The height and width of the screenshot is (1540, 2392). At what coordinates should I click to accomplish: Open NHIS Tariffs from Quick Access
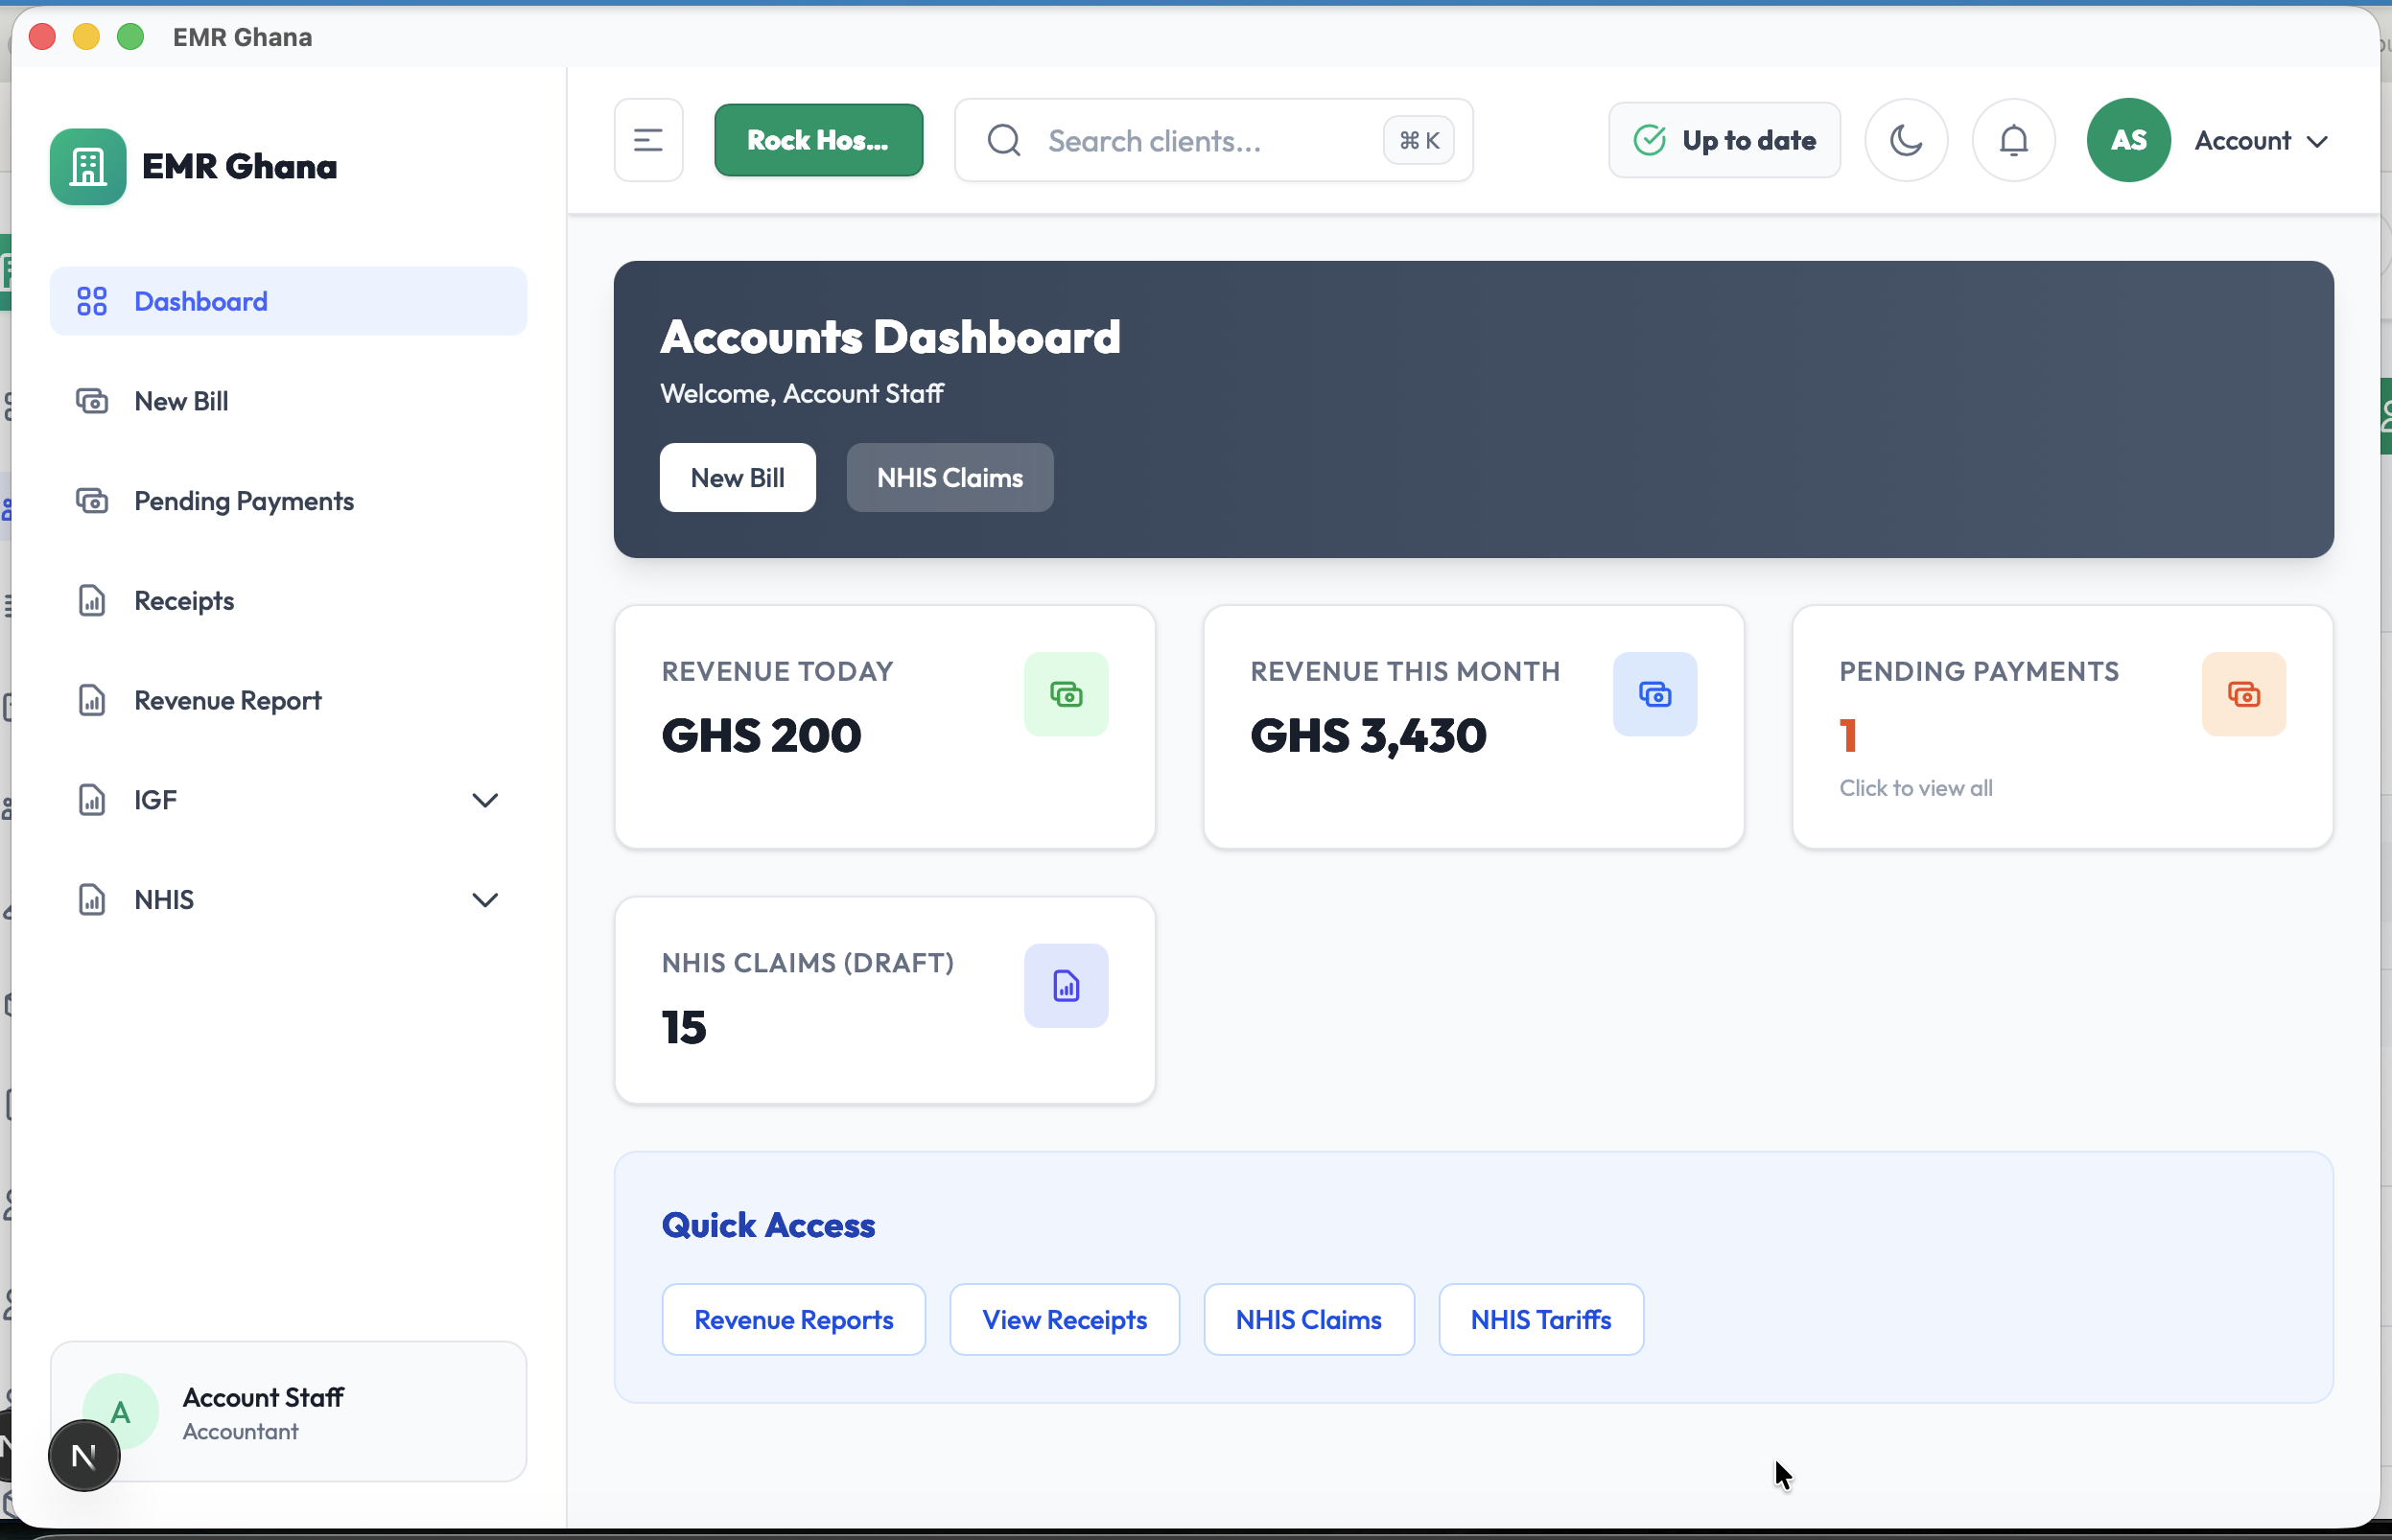[1540, 1319]
